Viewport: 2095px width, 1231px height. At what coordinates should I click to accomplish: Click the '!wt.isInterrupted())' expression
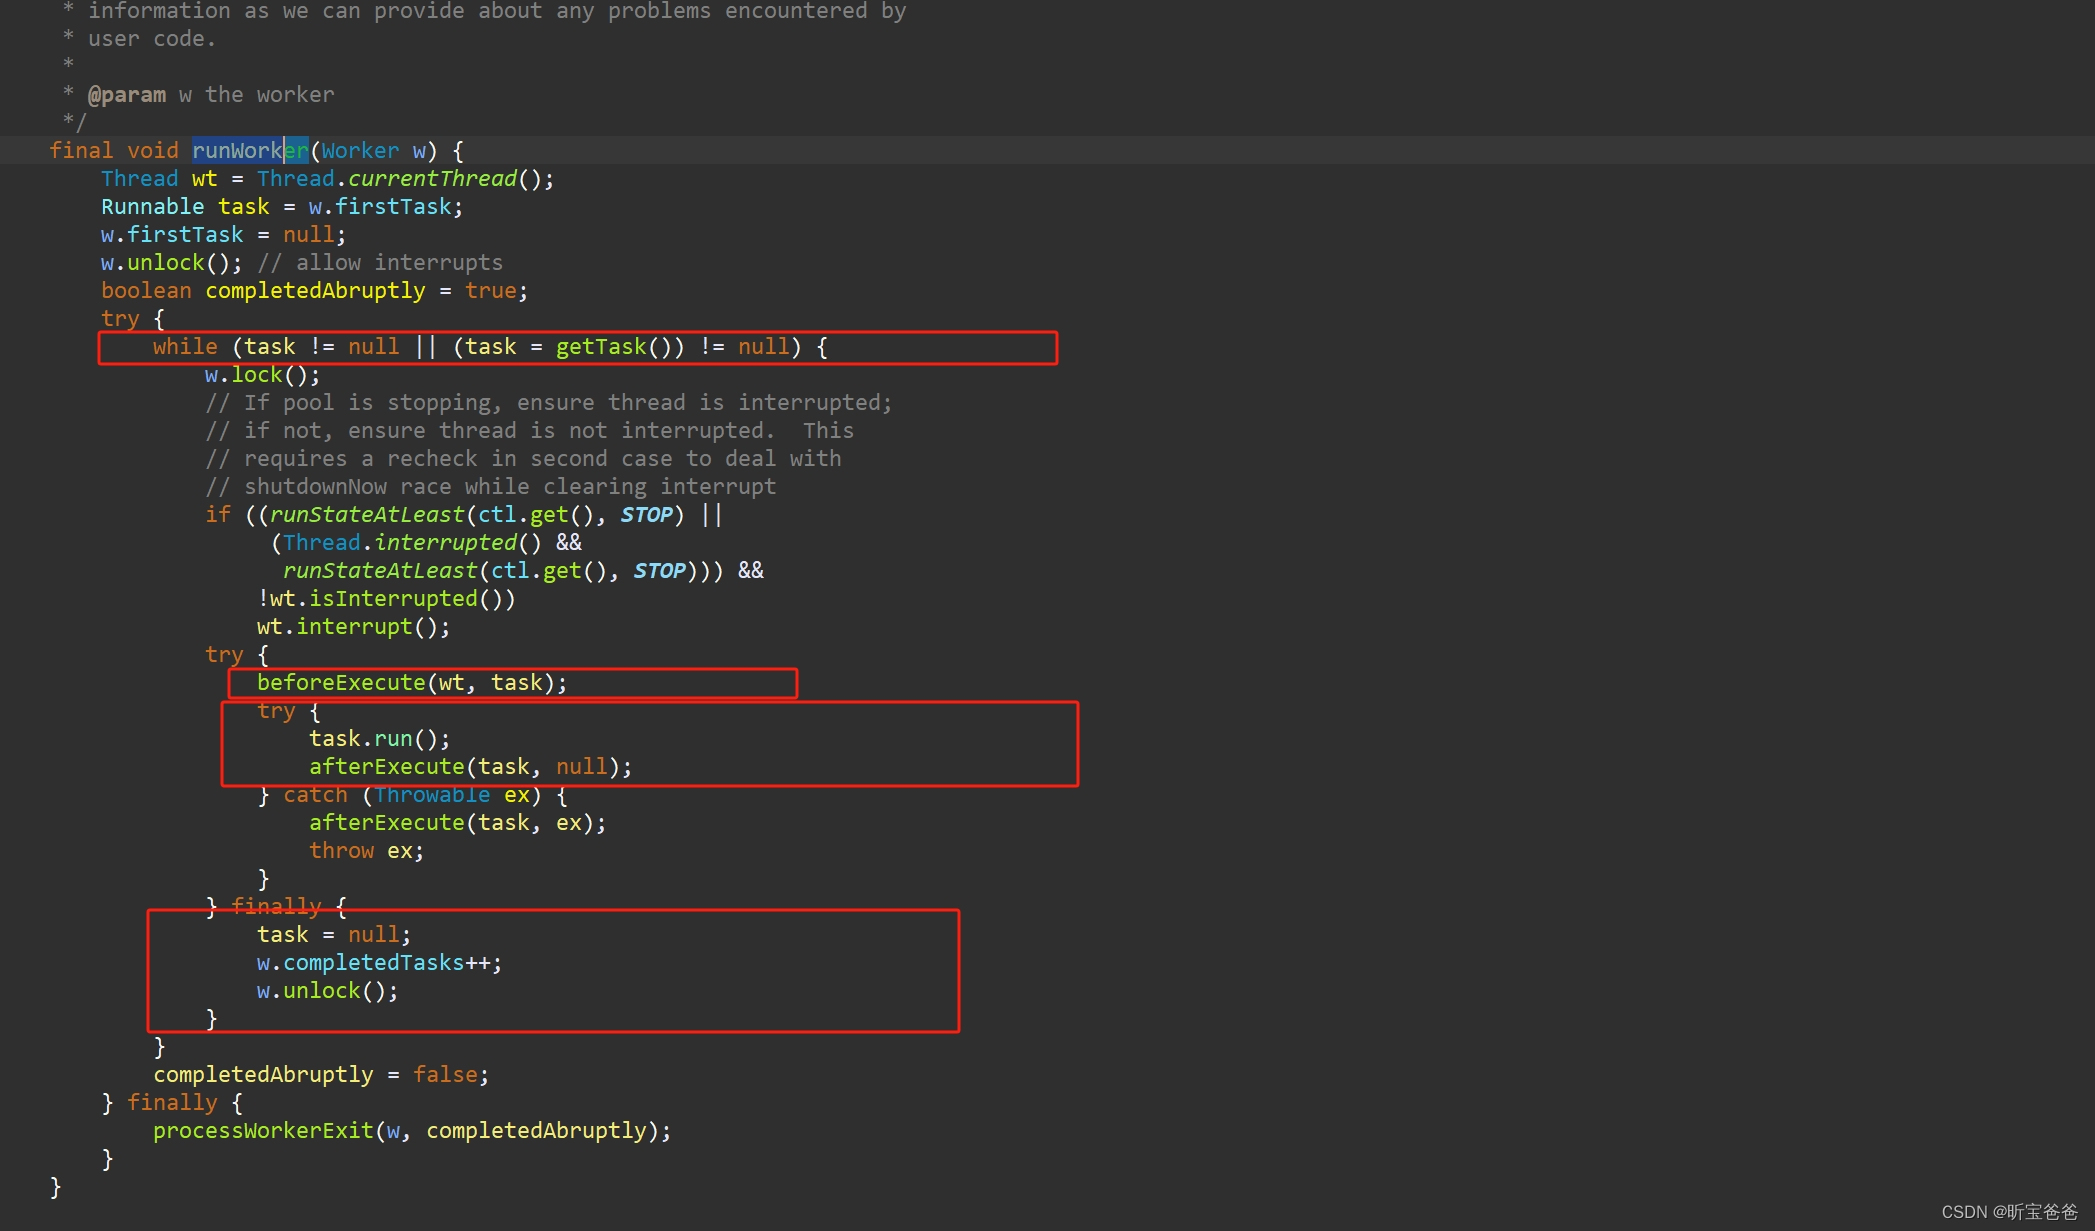tap(386, 598)
